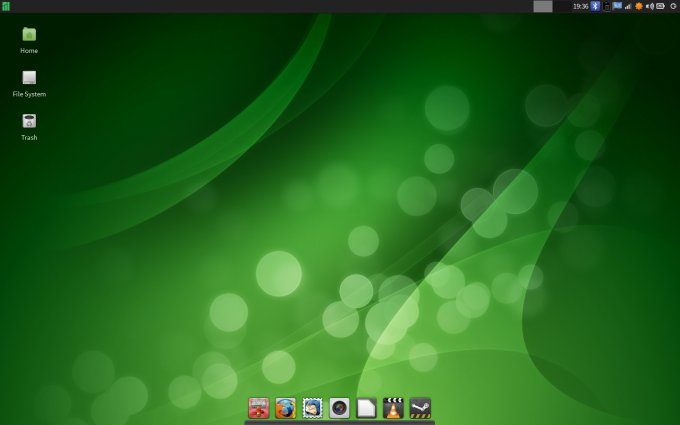This screenshot has height=425, width=680.
Task: Click the network signal strength indicator
Action: (628, 6)
